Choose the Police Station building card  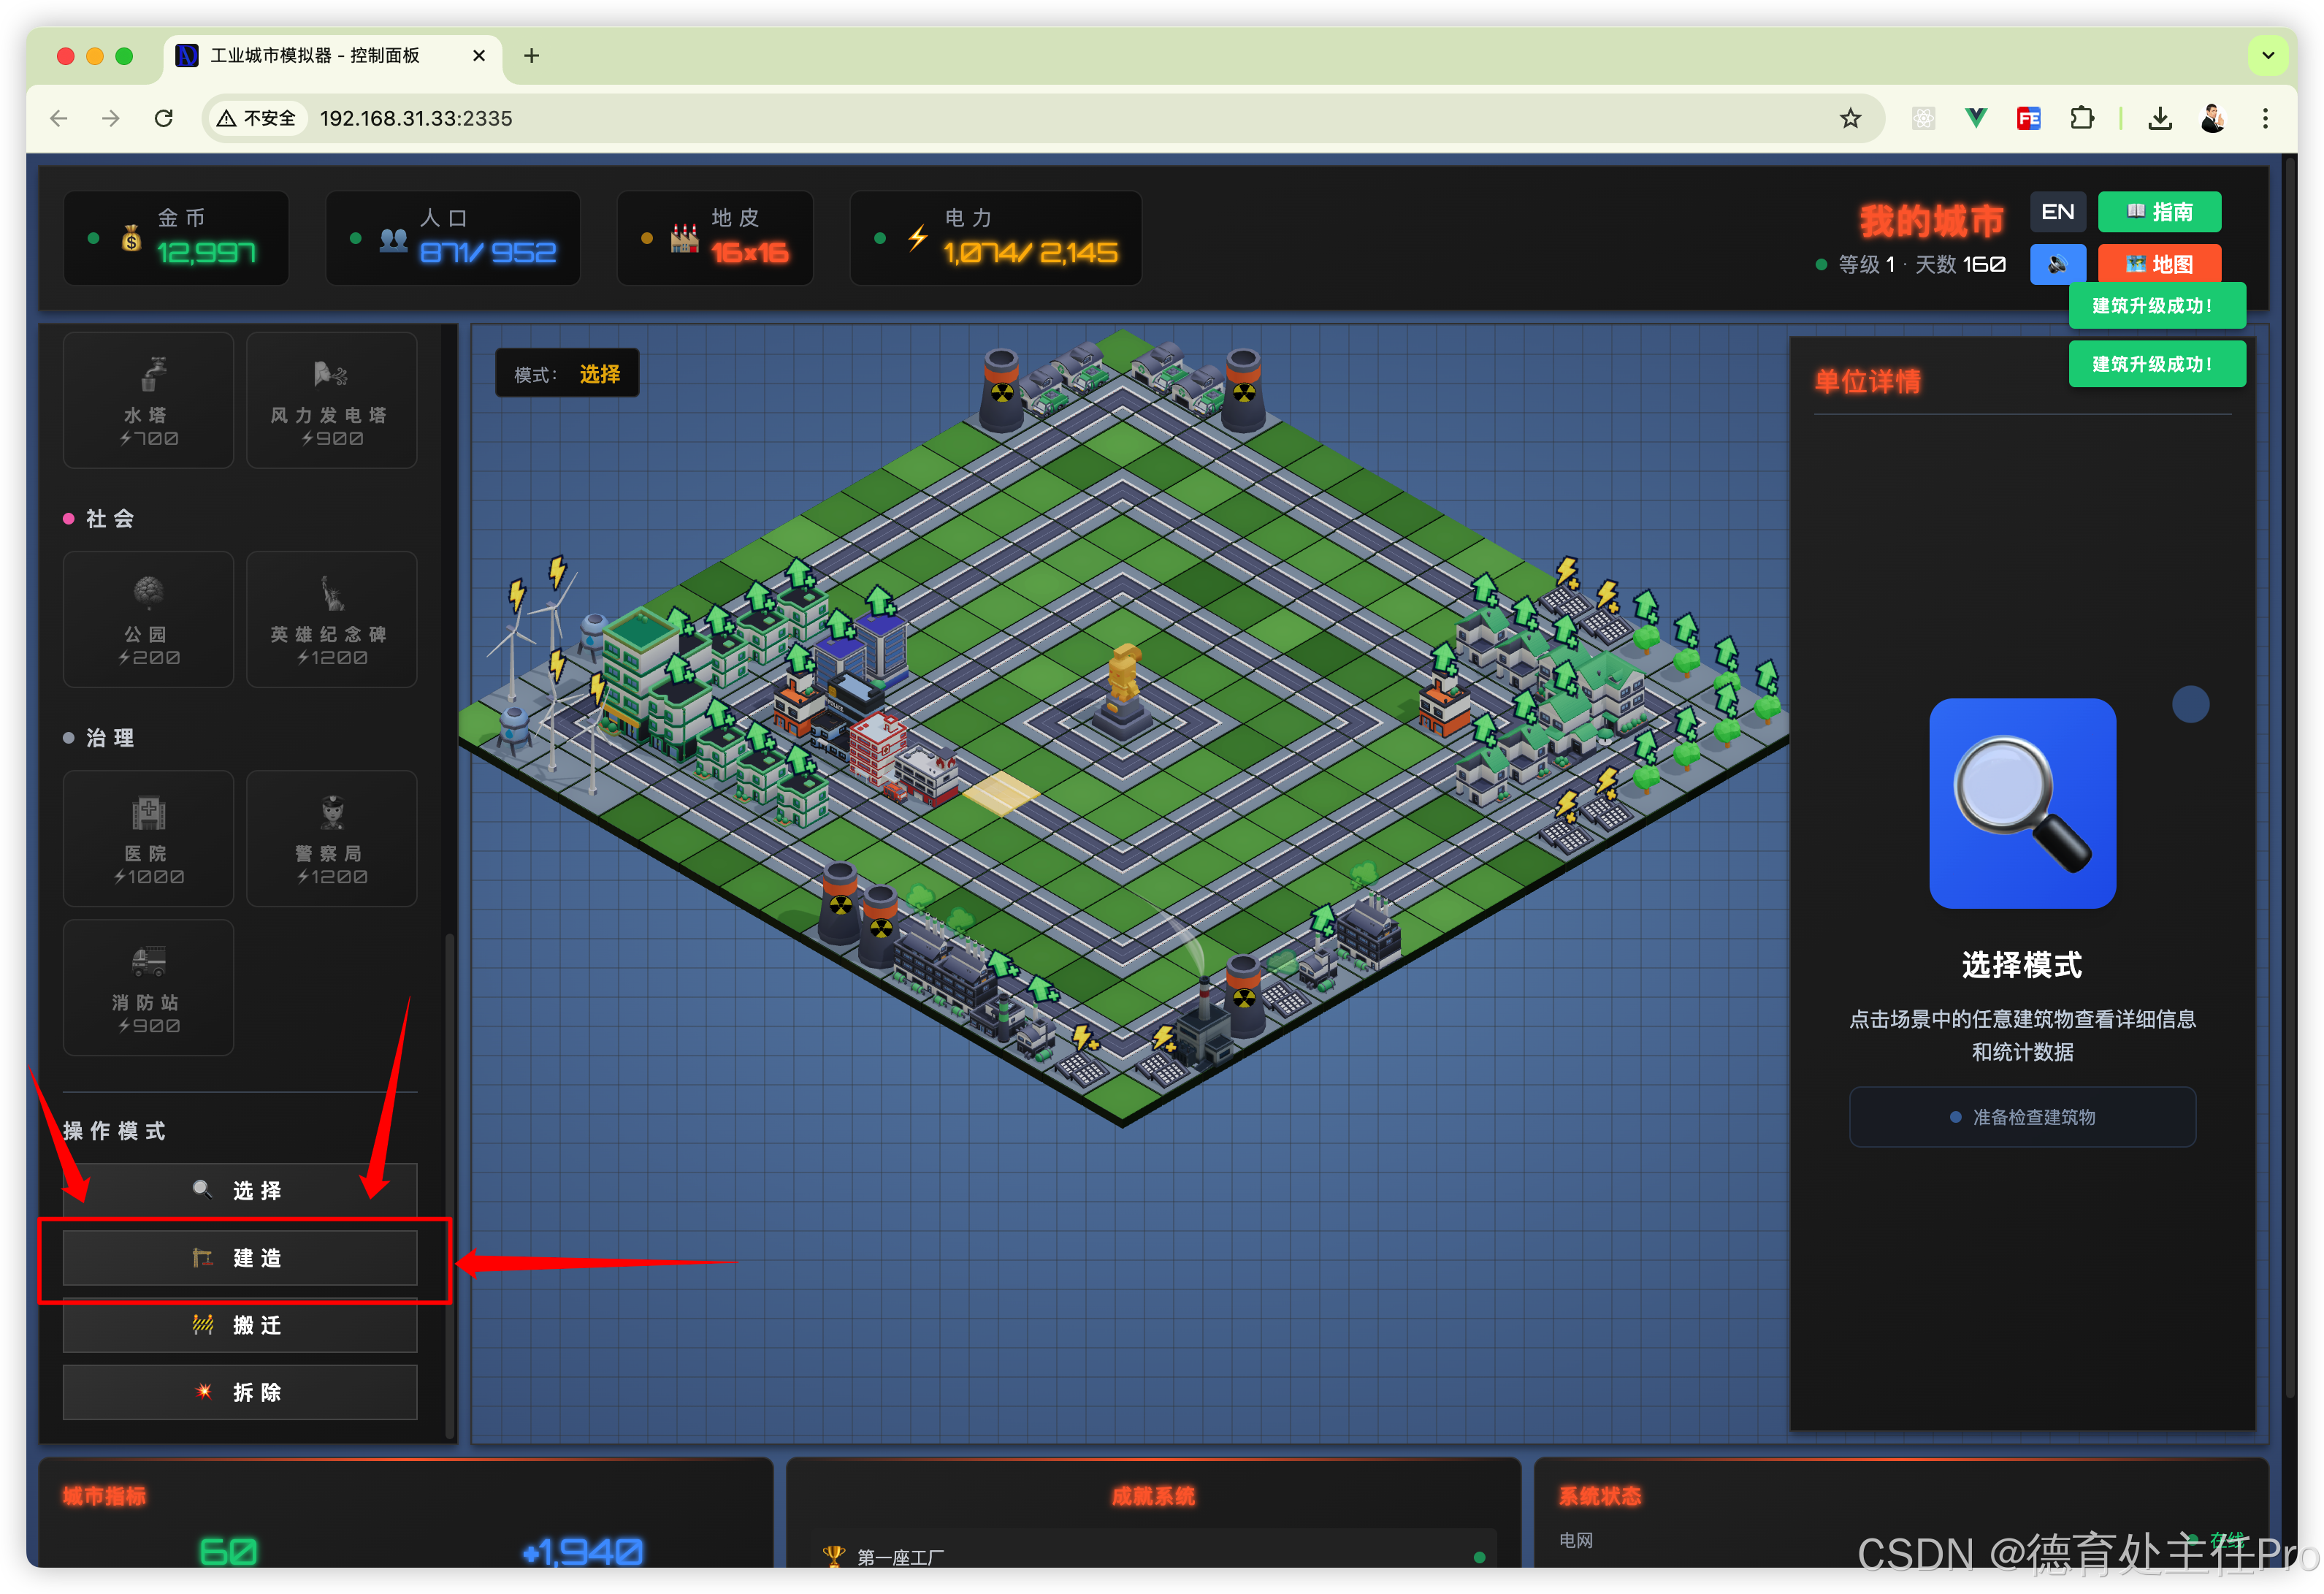(x=331, y=838)
